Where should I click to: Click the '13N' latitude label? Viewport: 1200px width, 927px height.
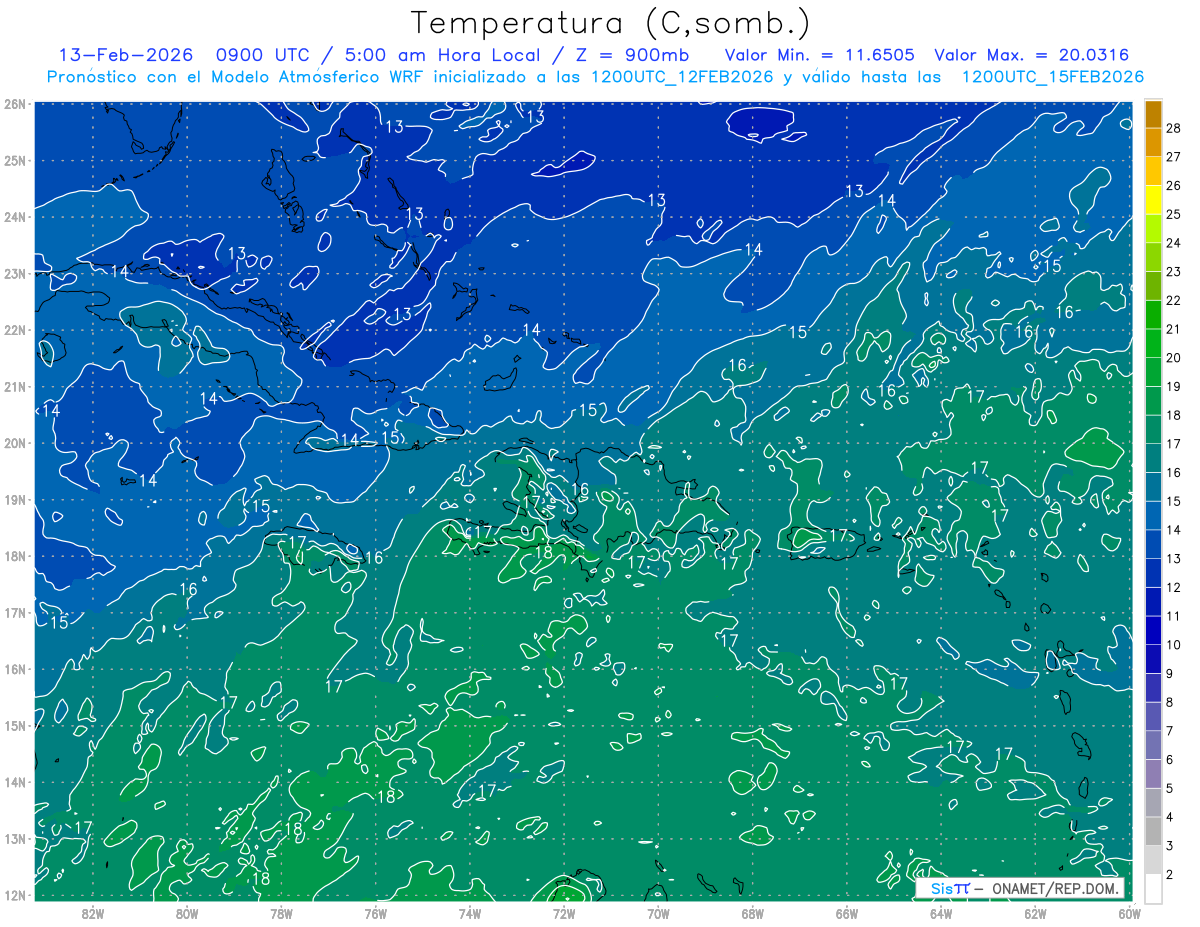click(x=14, y=838)
